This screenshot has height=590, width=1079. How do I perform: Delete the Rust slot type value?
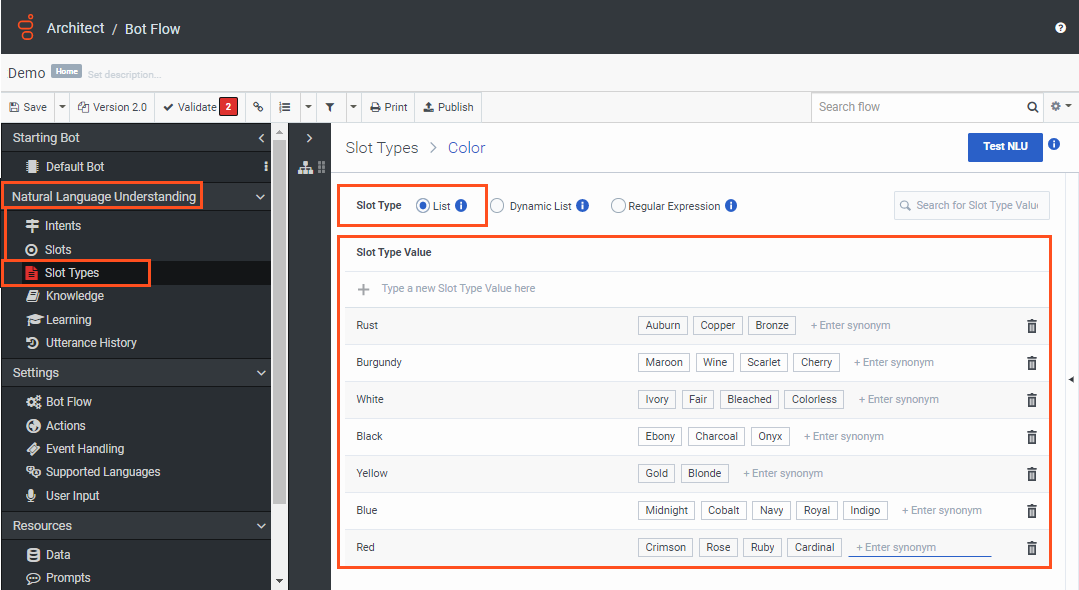tap(1031, 325)
